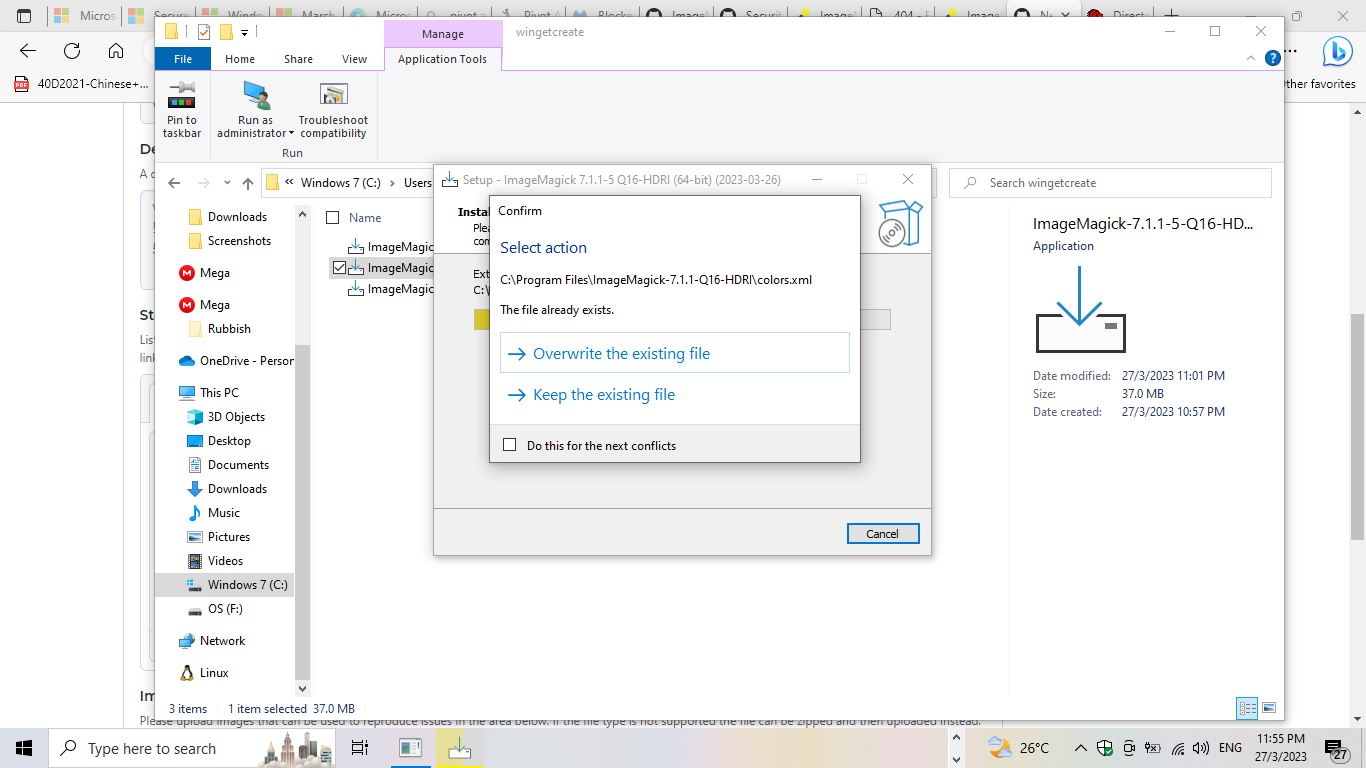Click the back navigation arrow in File Explorer
This screenshot has width=1366, height=768.
coord(173,182)
